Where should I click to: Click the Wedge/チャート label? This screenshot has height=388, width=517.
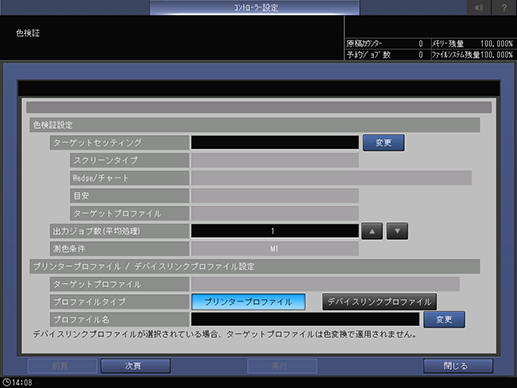click(x=130, y=178)
